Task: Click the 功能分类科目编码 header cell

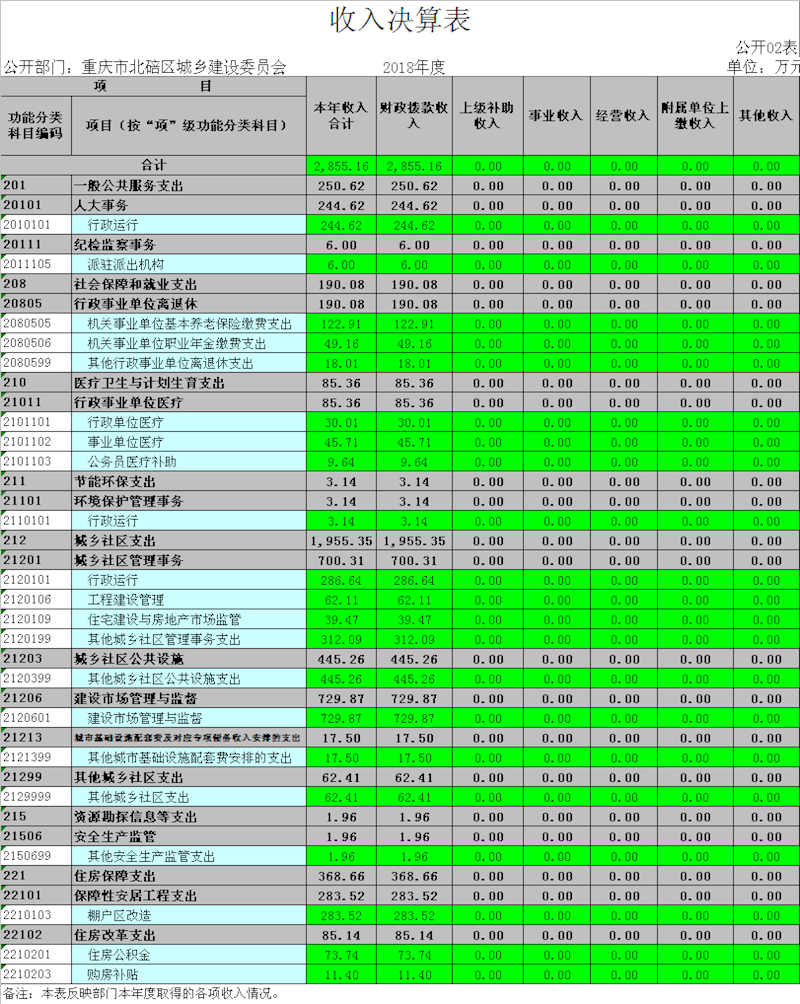Action: tap(36, 126)
